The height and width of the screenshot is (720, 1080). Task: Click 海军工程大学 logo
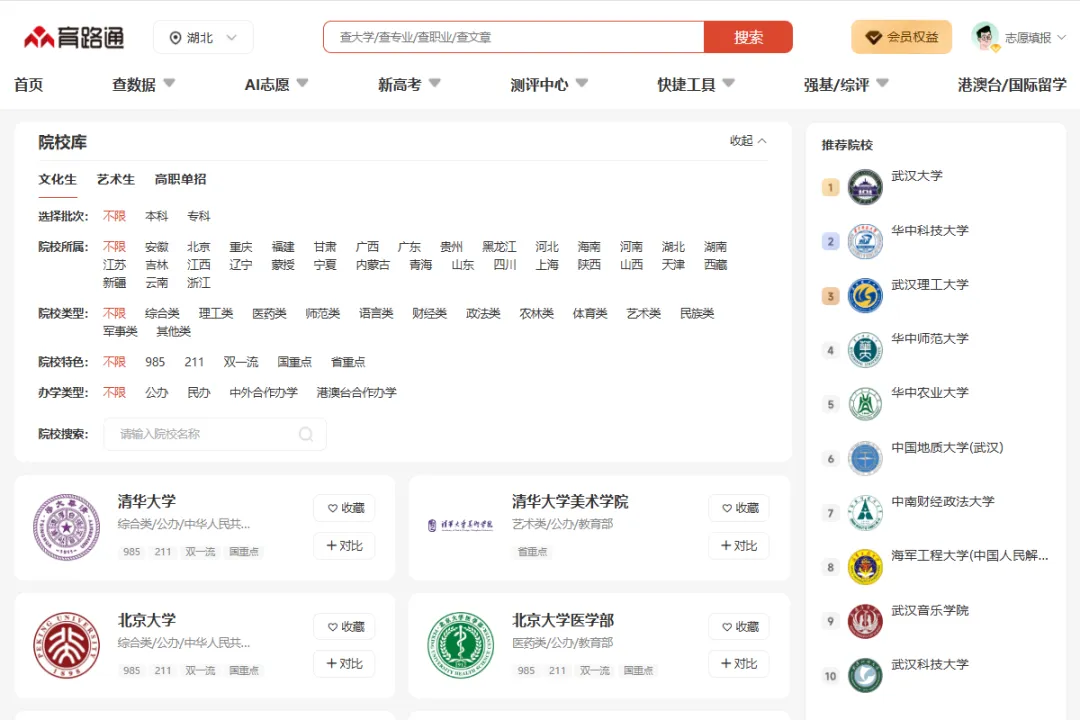(x=865, y=567)
